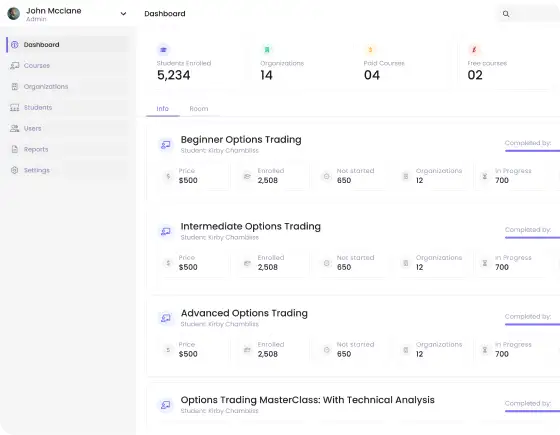Click the Organizations green bookmark icon
The width and height of the screenshot is (560, 435).
pyautogui.click(x=267, y=50)
